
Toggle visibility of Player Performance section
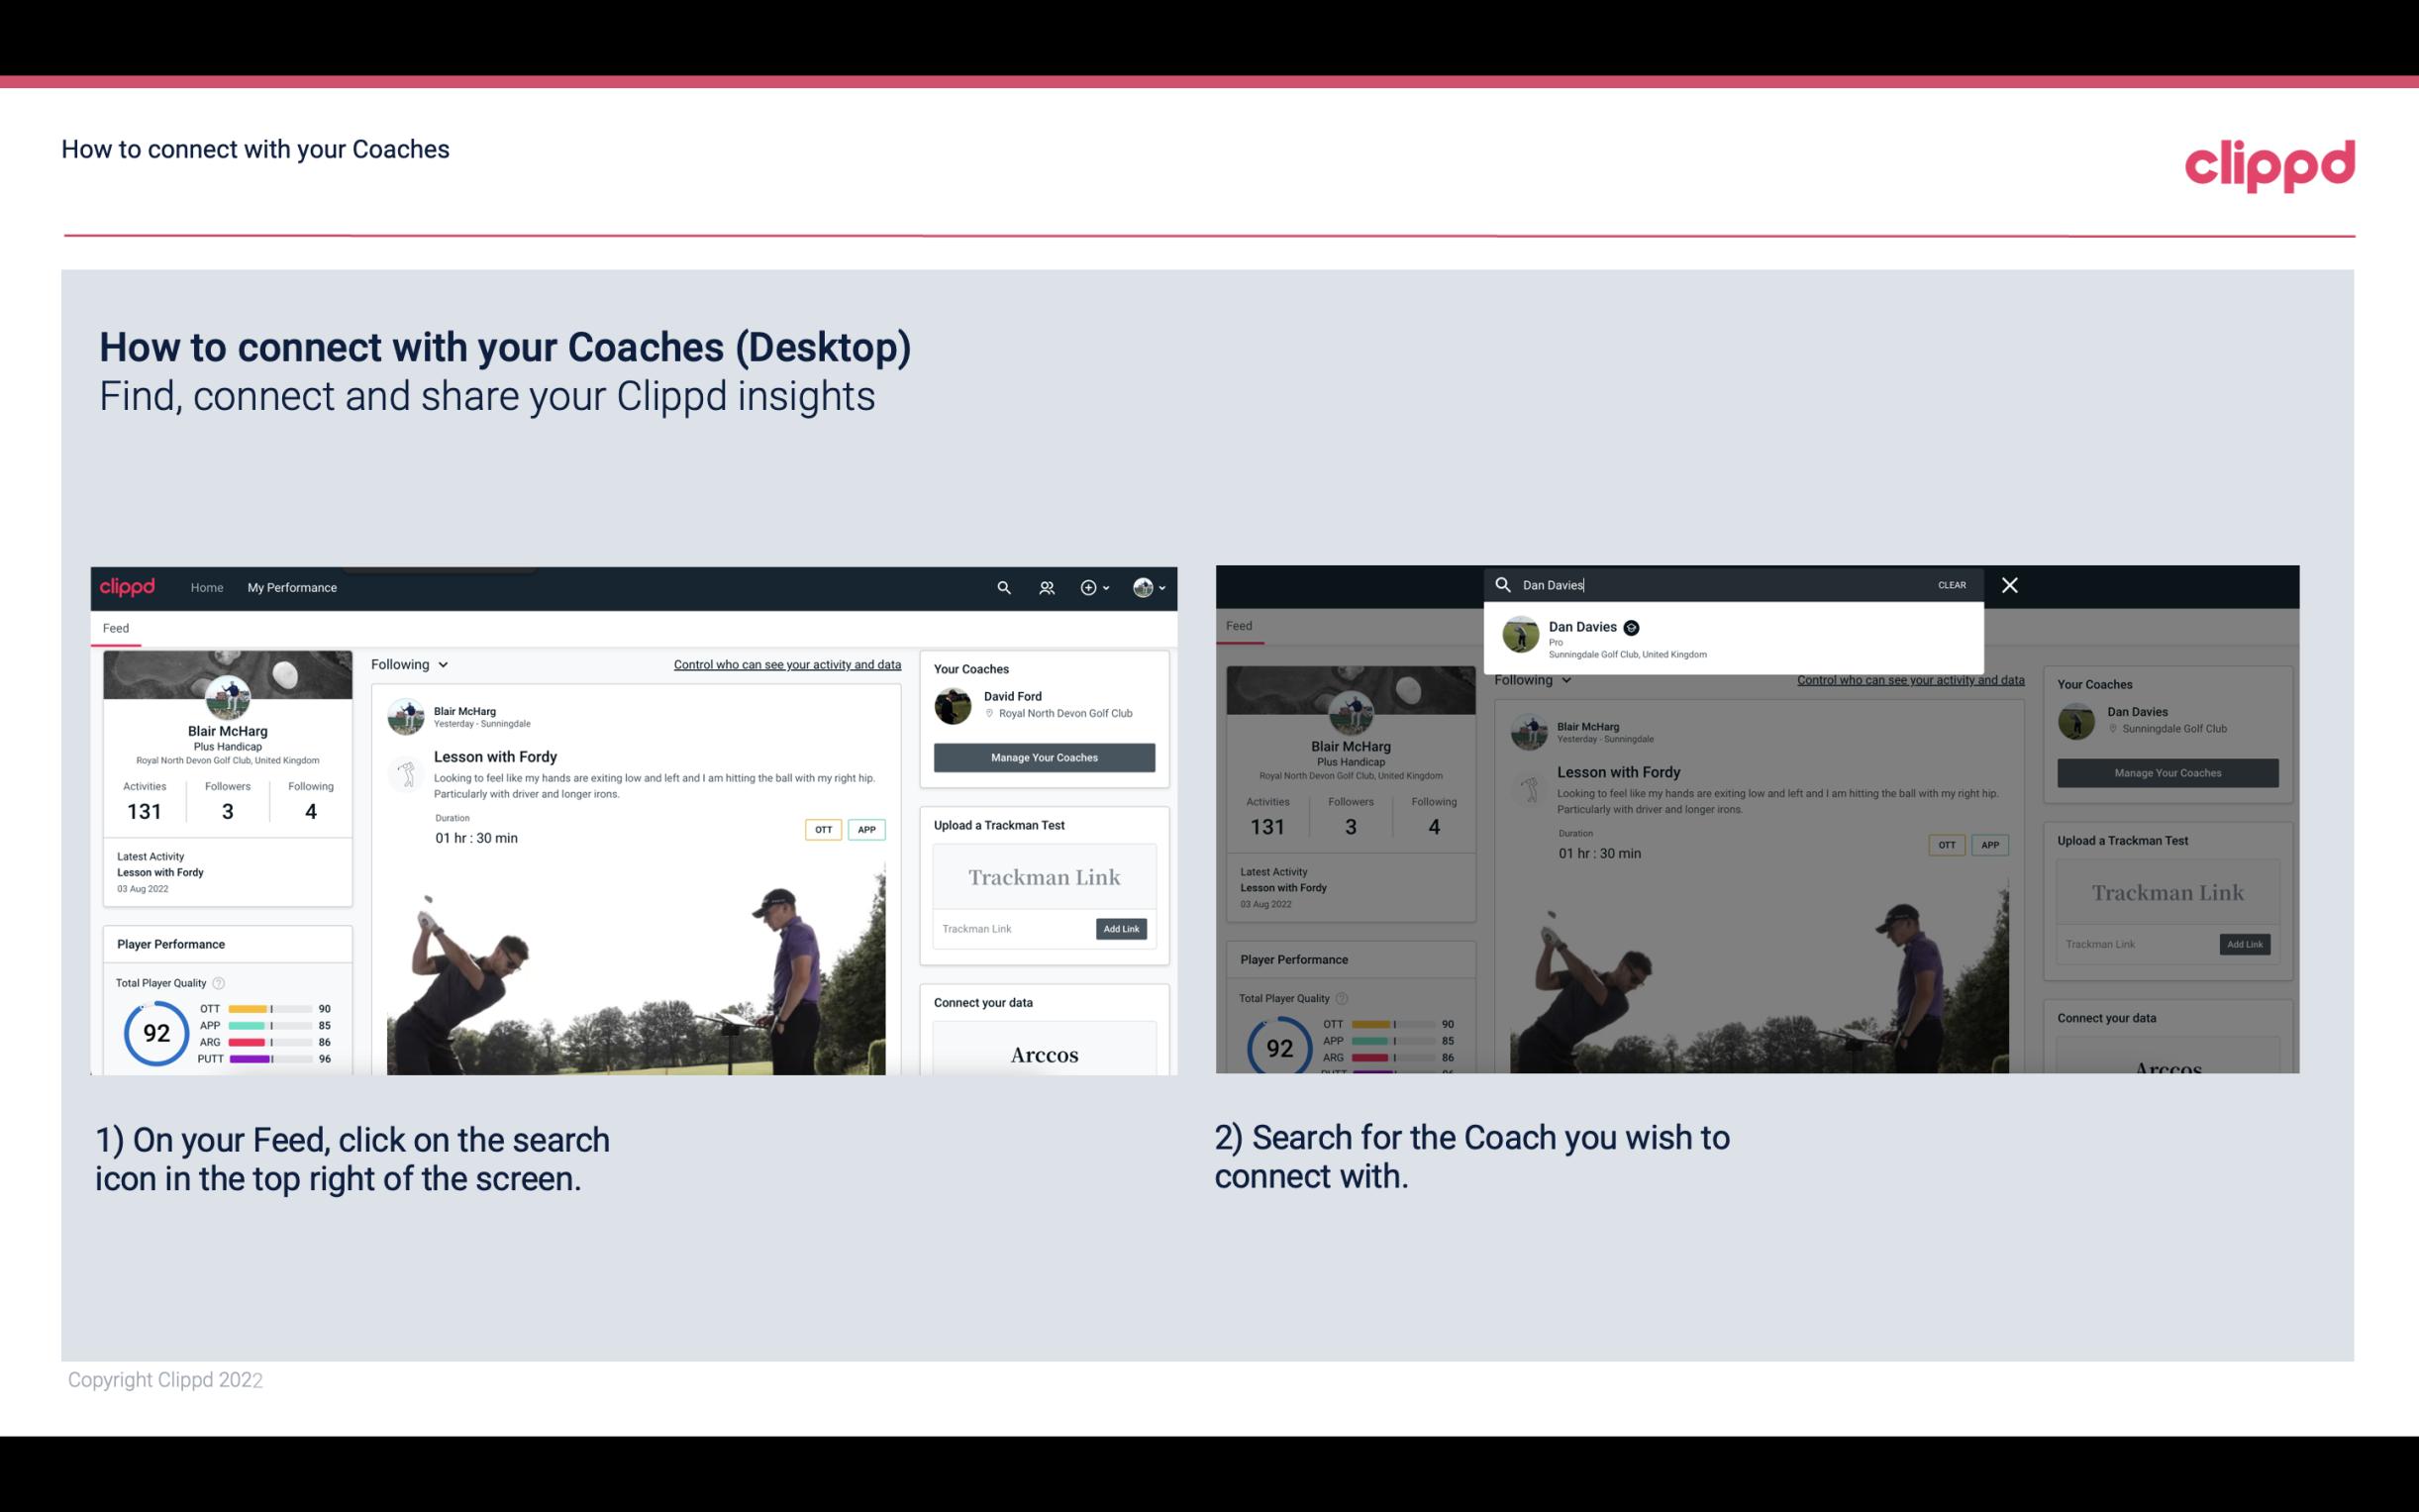tap(170, 943)
